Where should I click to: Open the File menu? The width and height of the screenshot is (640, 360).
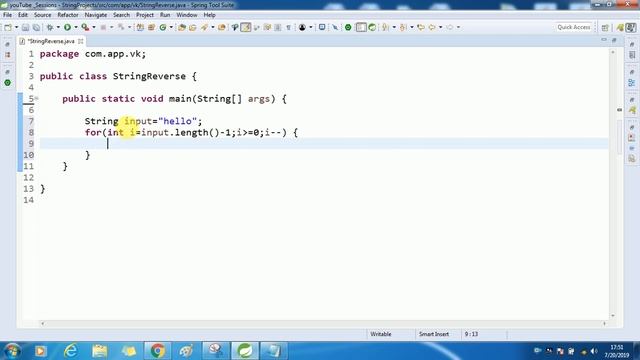(7, 15)
